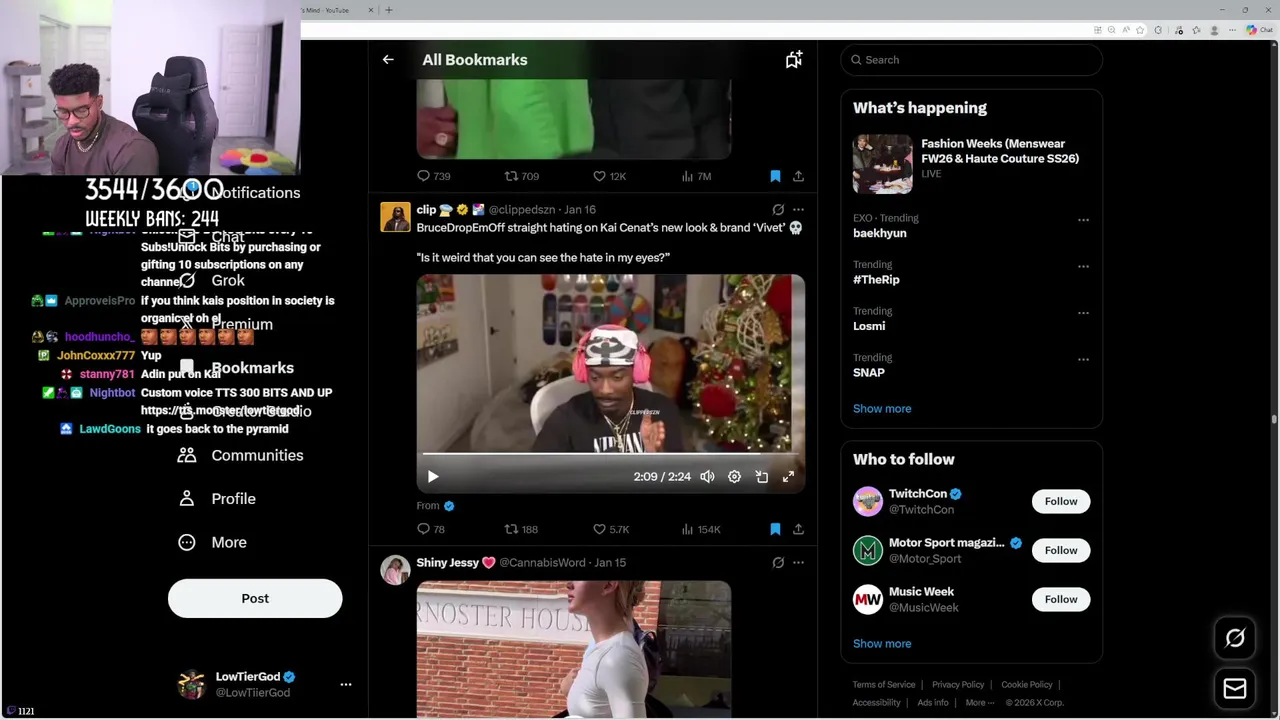
Task: Click the Post button
Action: 255,598
